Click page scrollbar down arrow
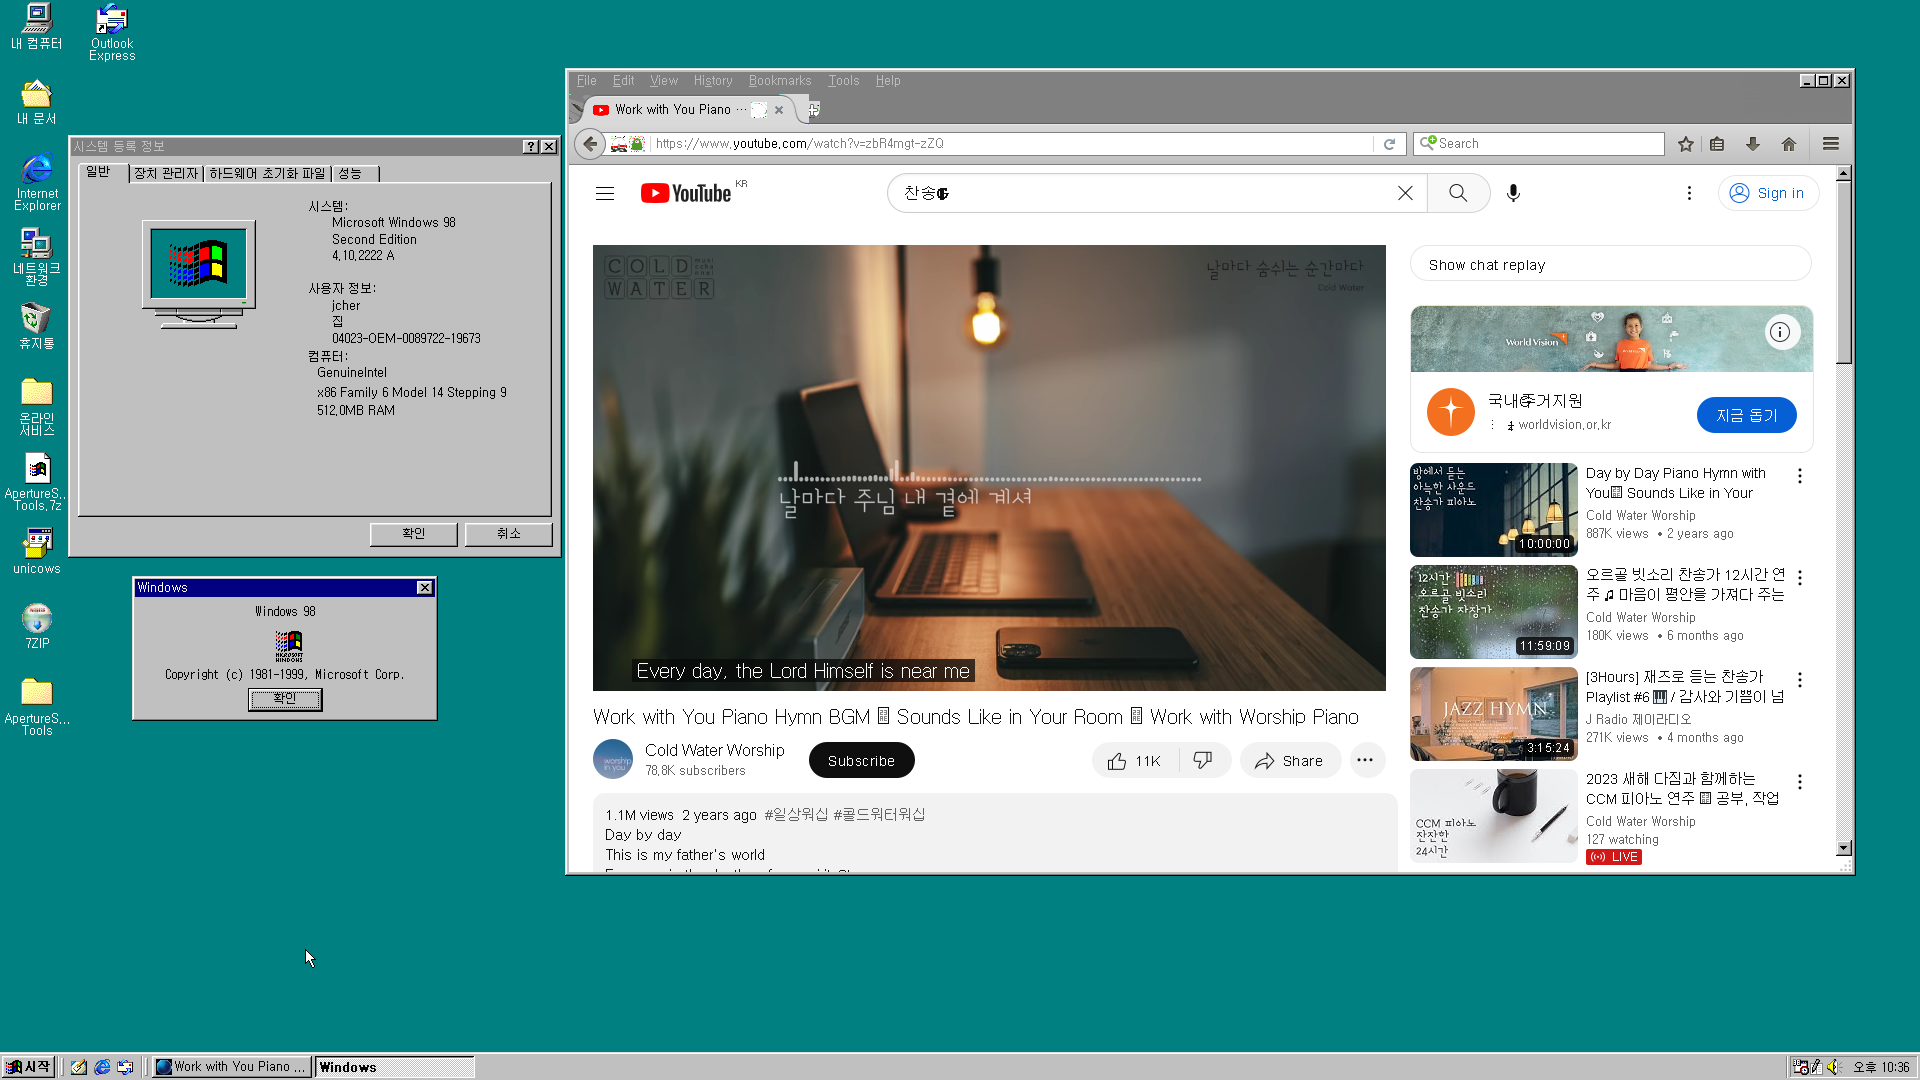The image size is (1920, 1080). [x=1844, y=848]
